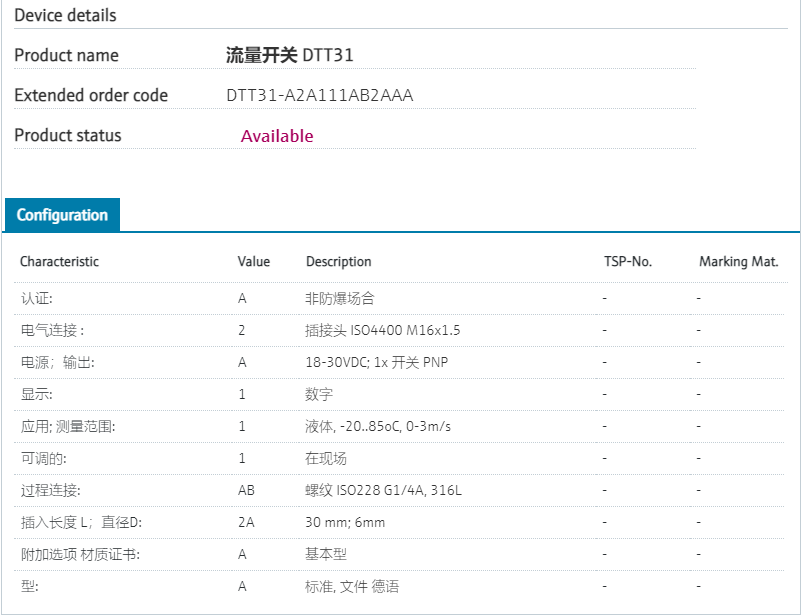802x615 pixels.
Task: Select the 显示 characteristic row
Action: [36, 394]
